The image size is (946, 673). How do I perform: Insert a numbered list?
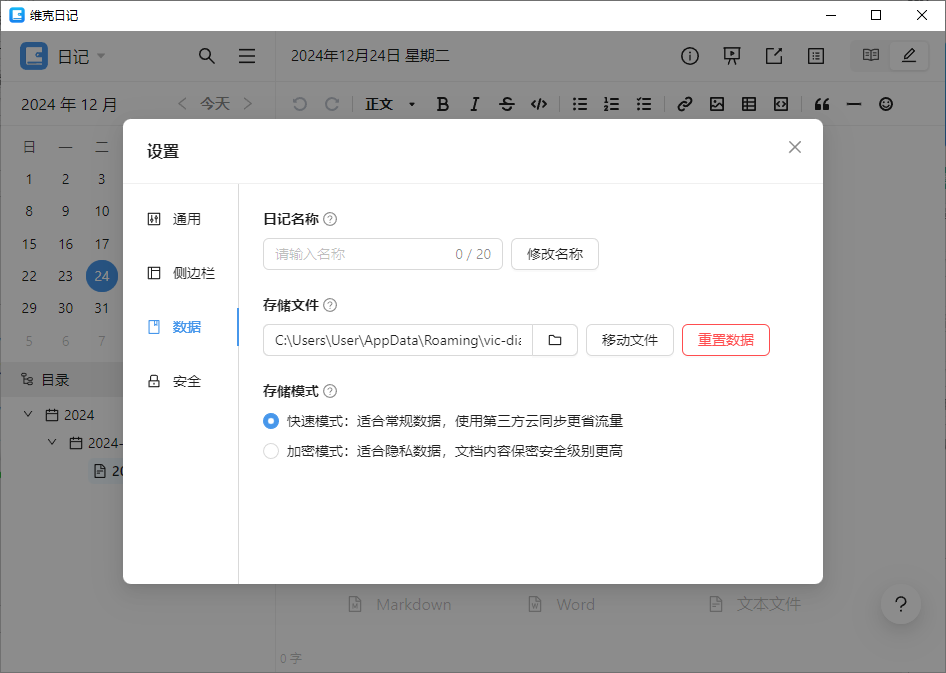[612, 104]
